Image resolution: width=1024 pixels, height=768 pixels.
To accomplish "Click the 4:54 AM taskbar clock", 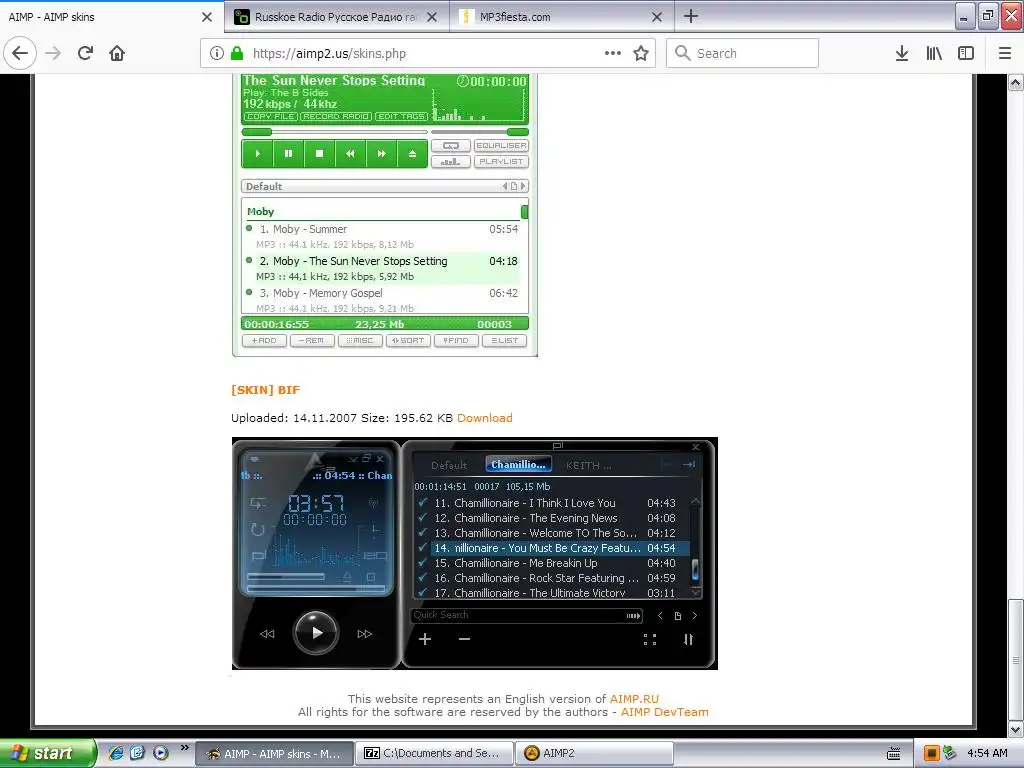I will [x=987, y=753].
